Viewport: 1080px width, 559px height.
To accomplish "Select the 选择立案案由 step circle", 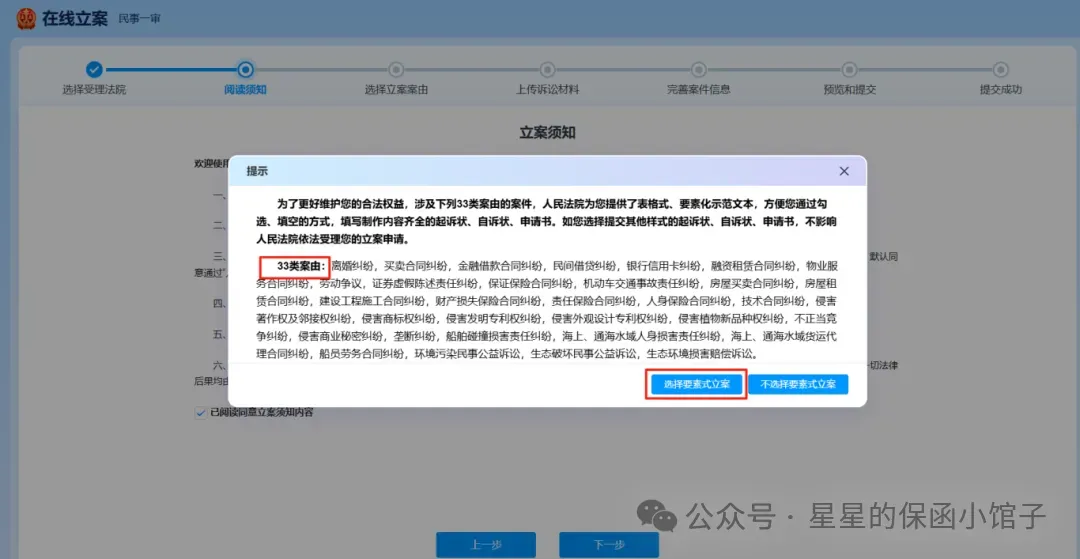I will pos(396,69).
